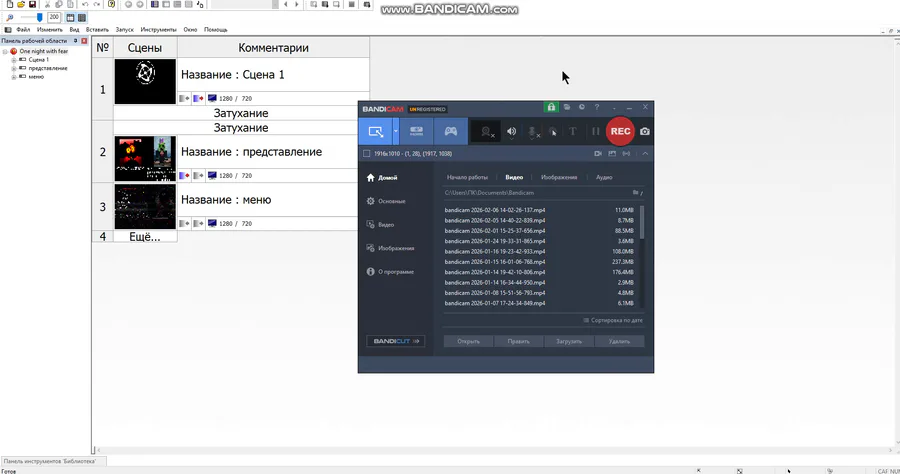The width and height of the screenshot is (900, 474).
Task: Switch to Изображения tab in Bandicam
Action: 558,177
